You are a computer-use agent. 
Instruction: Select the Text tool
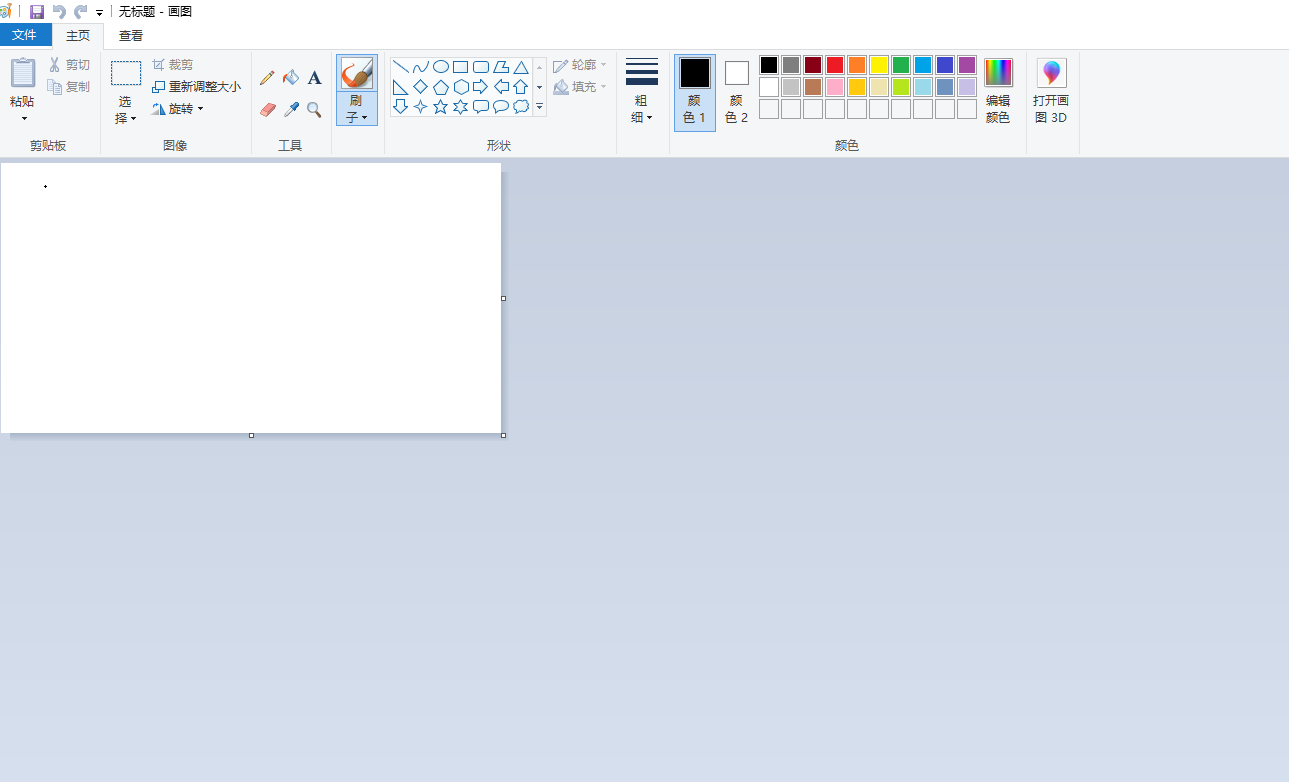[314, 78]
